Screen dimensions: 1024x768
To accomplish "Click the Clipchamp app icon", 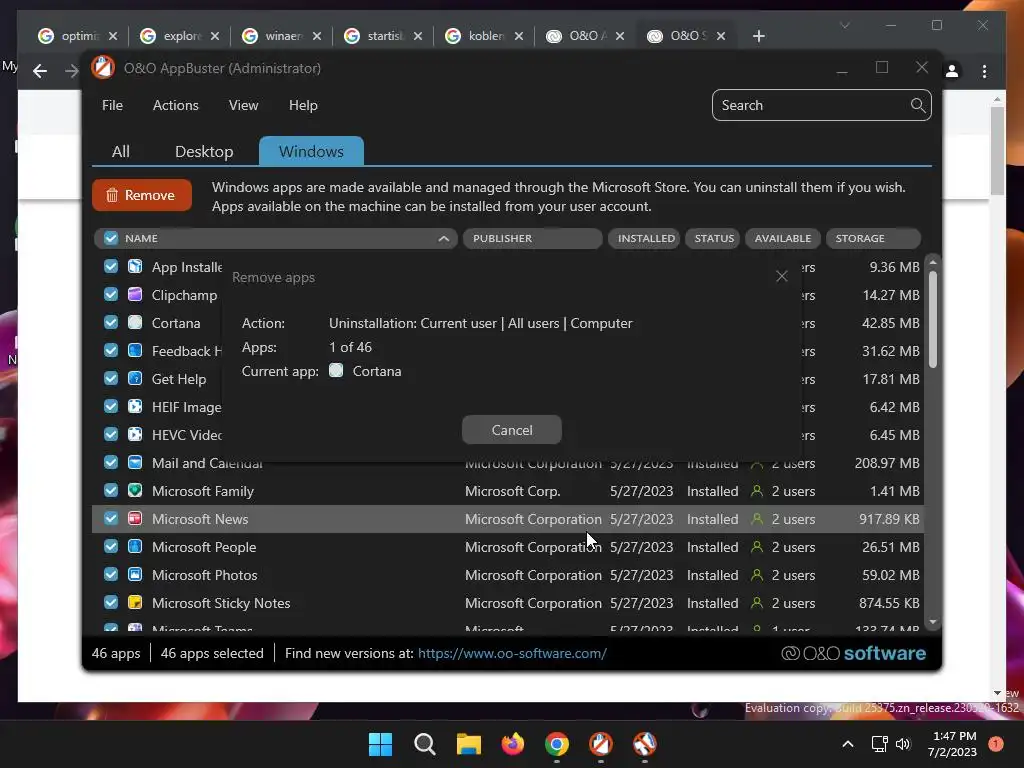I will [x=135, y=295].
